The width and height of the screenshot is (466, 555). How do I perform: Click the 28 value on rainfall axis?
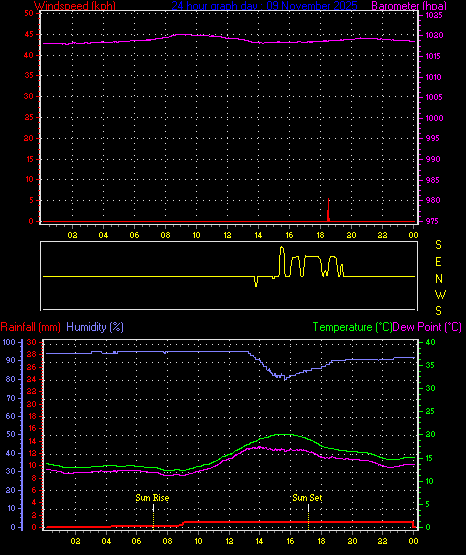coord(31,354)
